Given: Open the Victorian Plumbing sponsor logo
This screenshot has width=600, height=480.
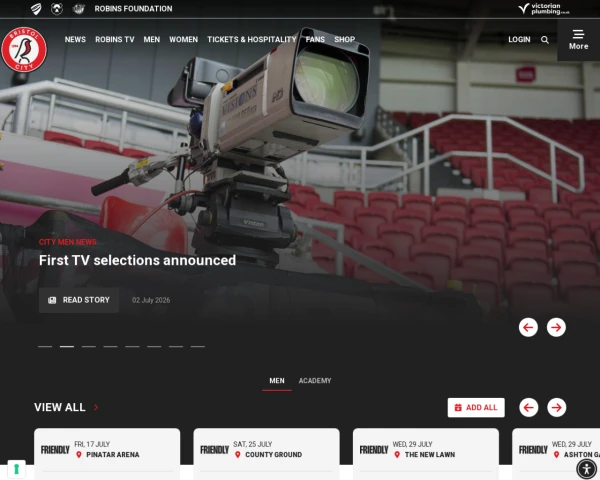Looking at the screenshot, I should coord(544,9).
